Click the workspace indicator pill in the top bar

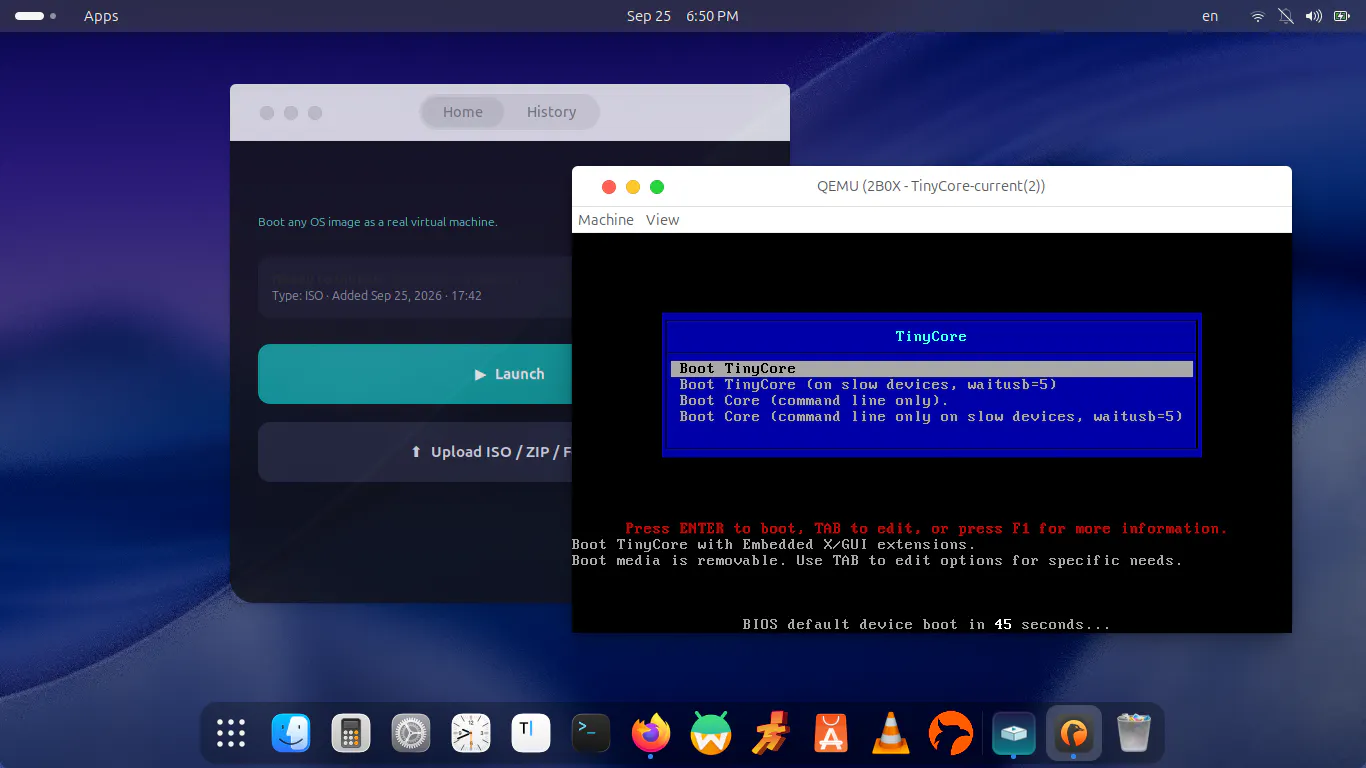(x=35, y=16)
